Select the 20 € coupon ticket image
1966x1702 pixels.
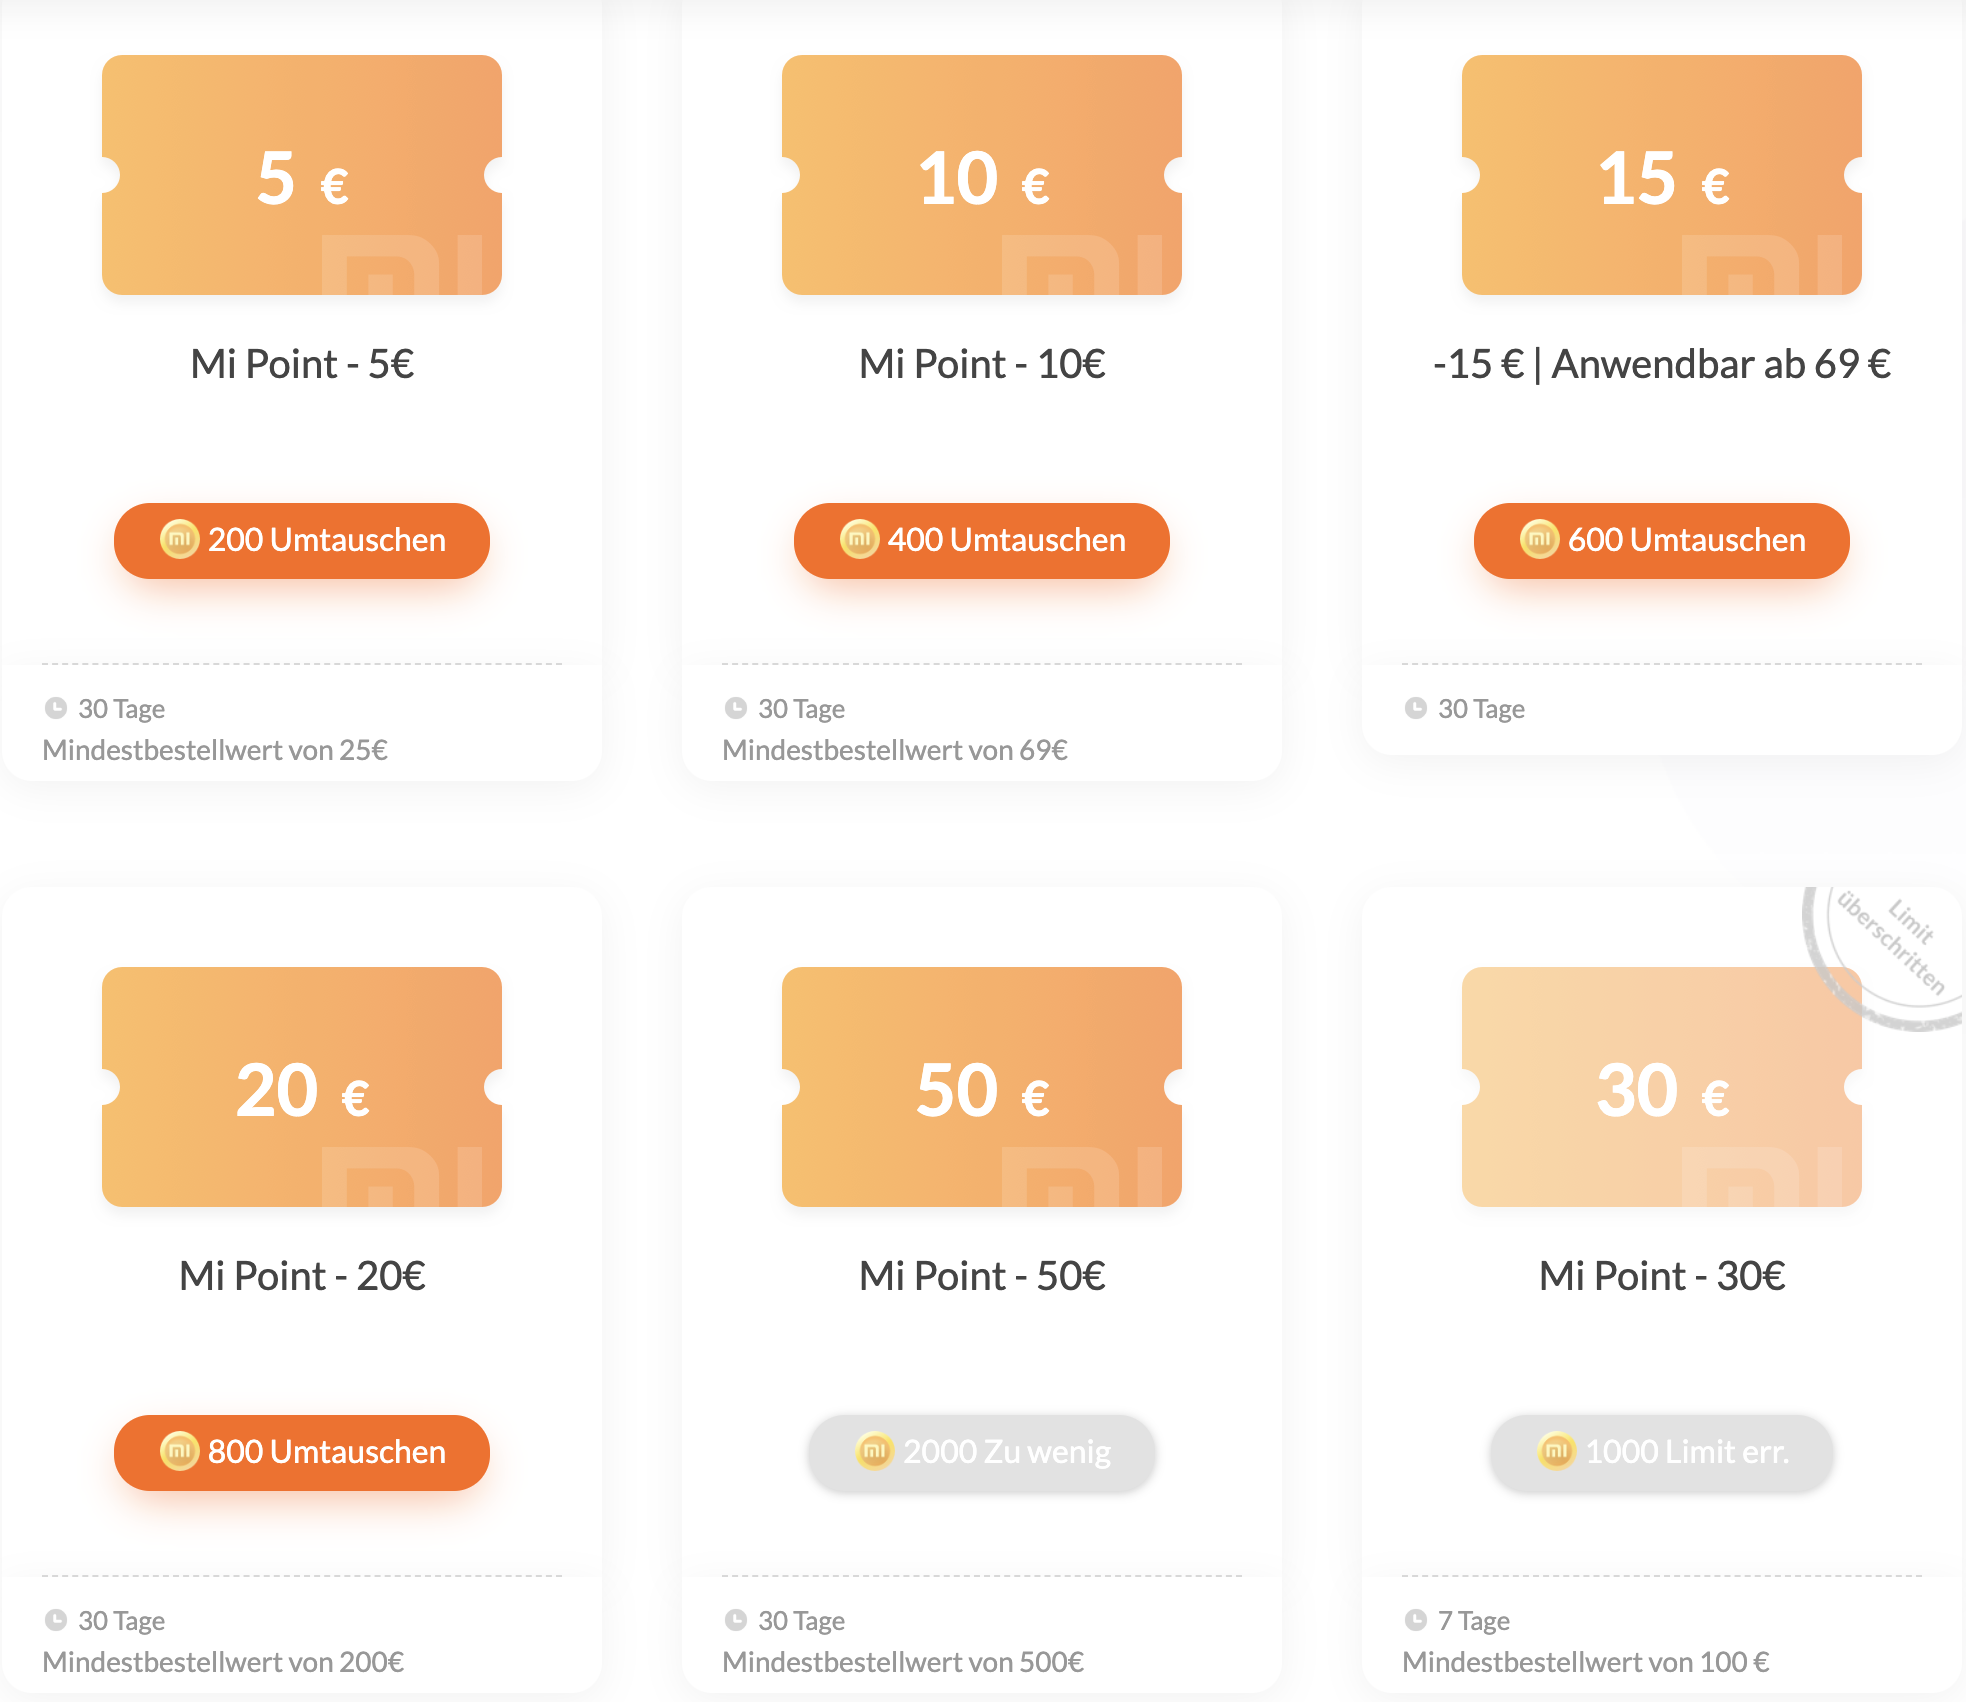pyautogui.click(x=301, y=1087)
